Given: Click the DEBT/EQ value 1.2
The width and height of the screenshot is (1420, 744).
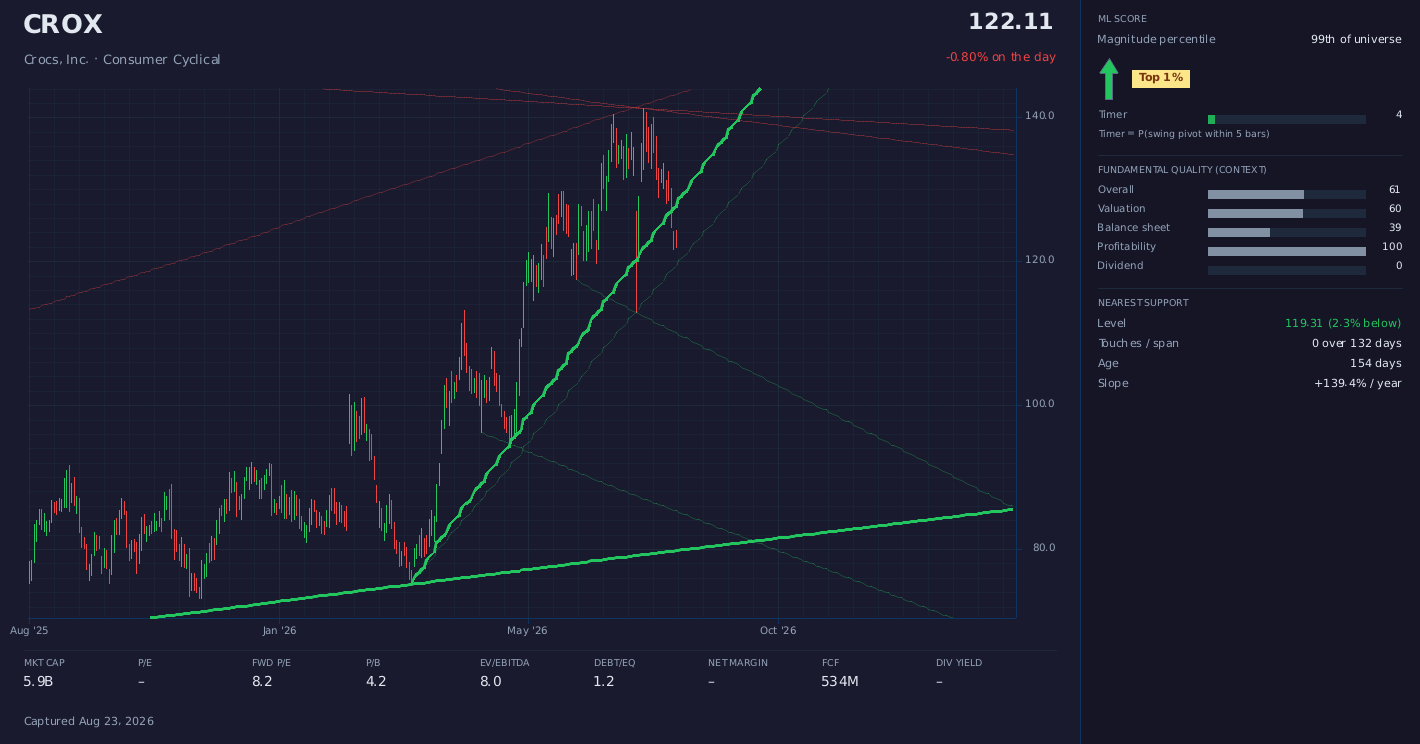Looking at the screenshot, I should pos(604,682).
